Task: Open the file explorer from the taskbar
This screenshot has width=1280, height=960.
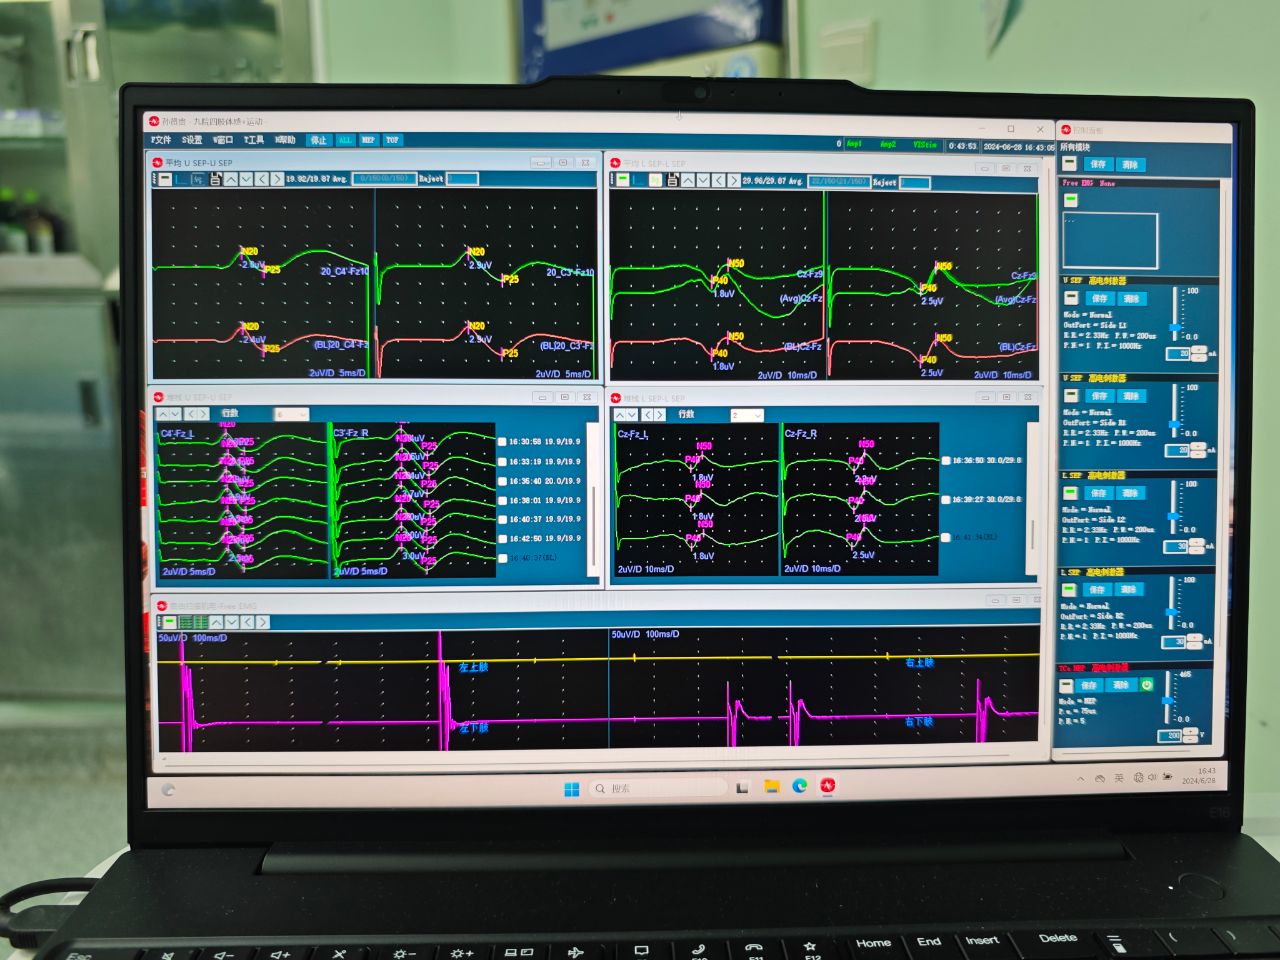Action: (772, 787)
